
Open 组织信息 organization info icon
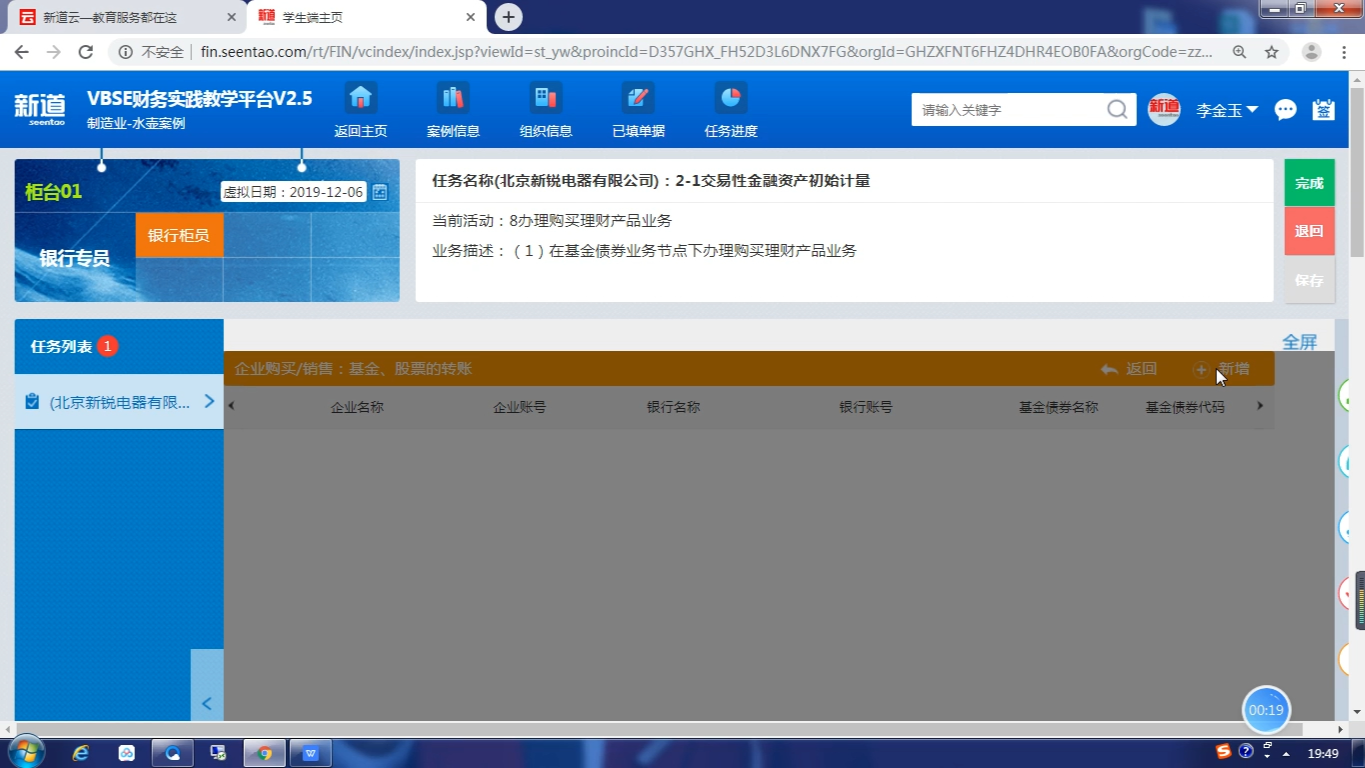pyautogui.click(x=546, y=98)
